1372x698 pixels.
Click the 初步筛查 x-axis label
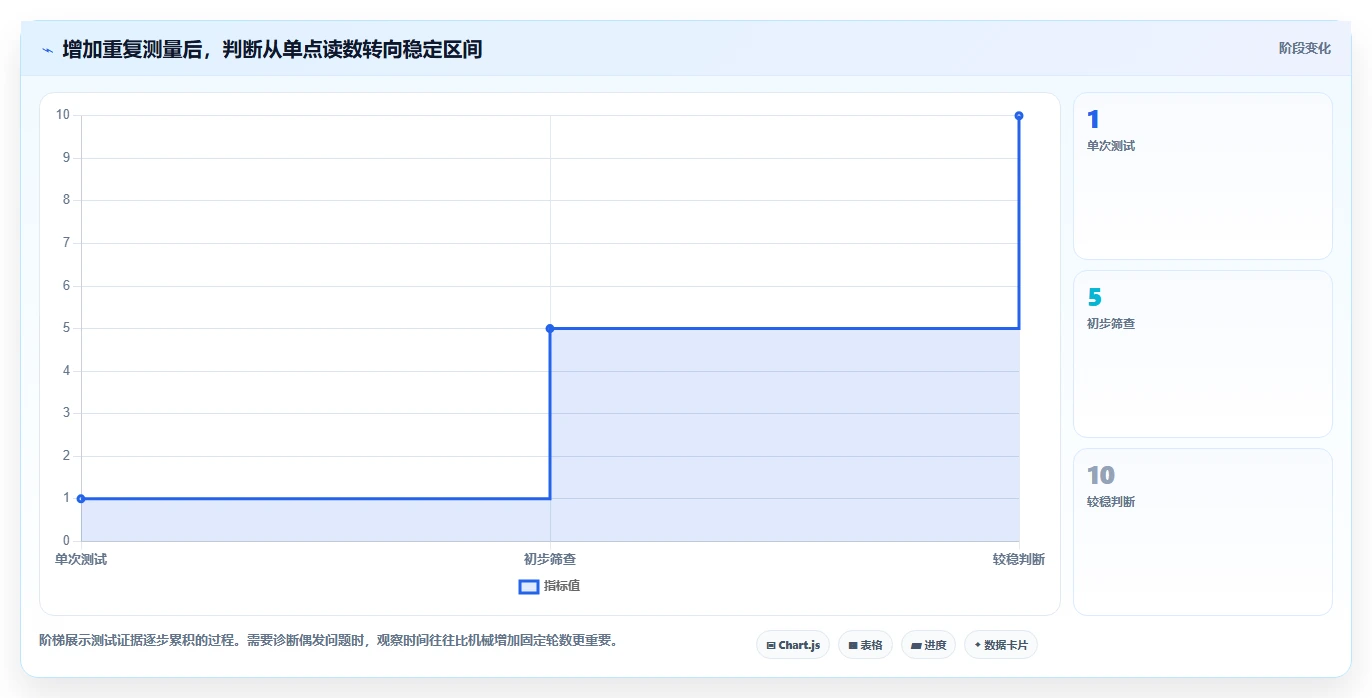[550, 559]
